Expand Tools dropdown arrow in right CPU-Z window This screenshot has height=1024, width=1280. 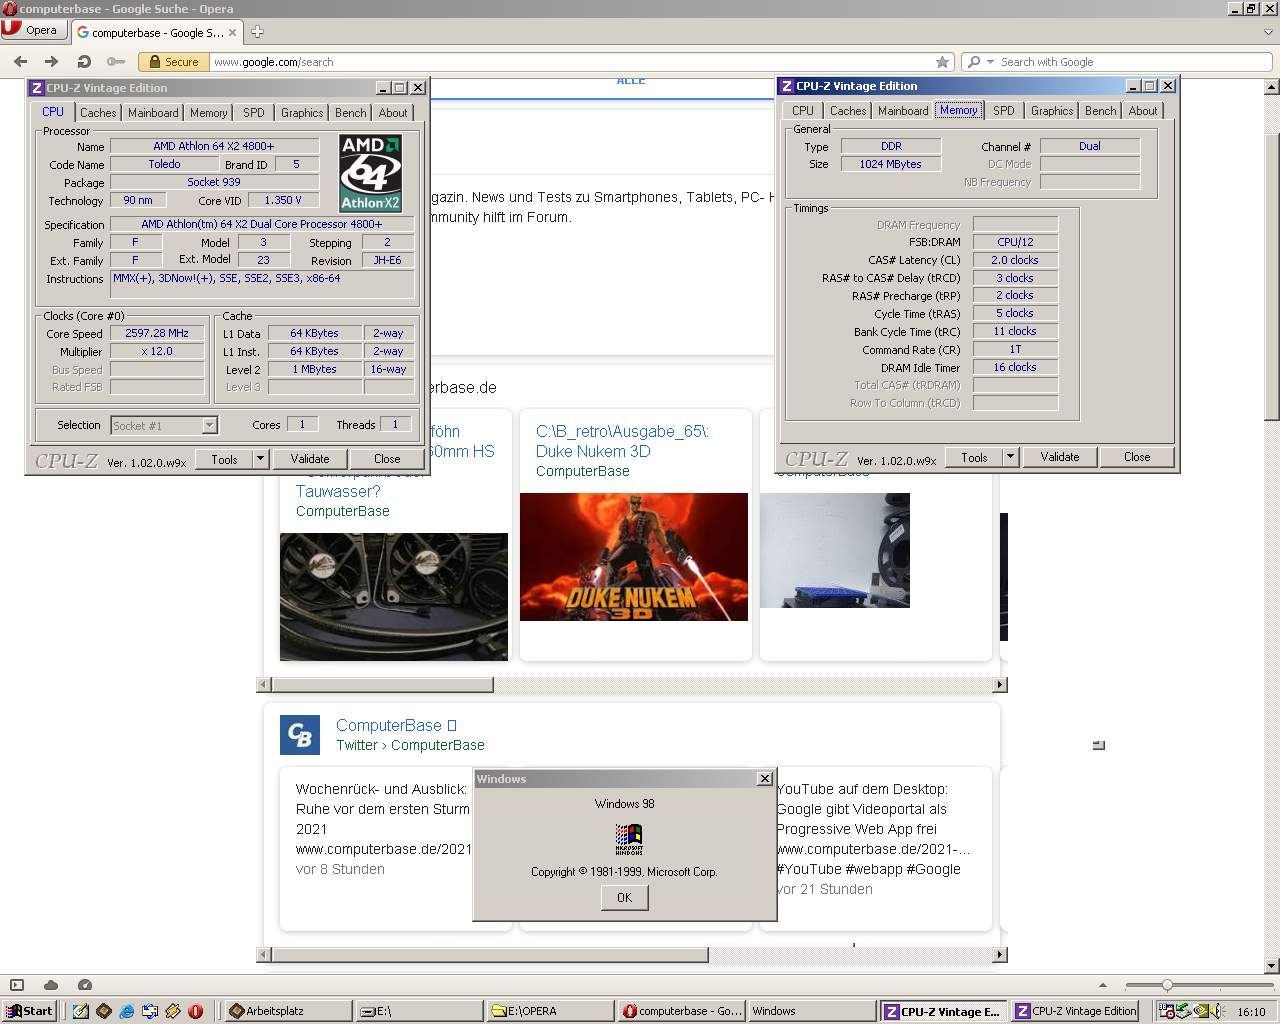pyautogui.click(x=1010, y=457)
